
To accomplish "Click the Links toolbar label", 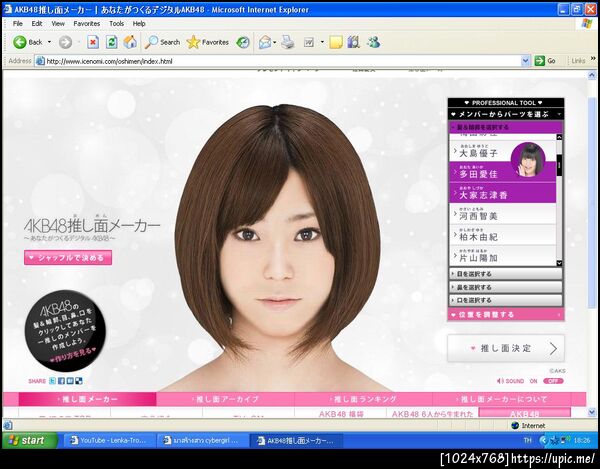I will [578, 61].
